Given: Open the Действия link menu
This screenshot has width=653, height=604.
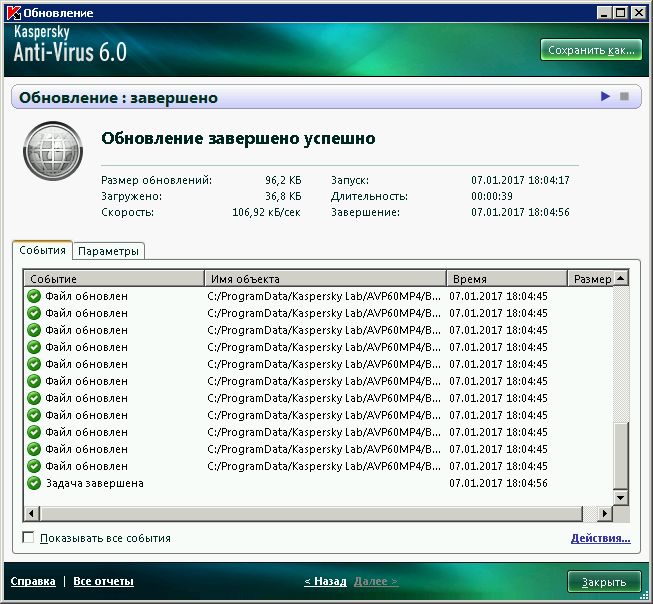Looking at the screenshot, I should pos(601,538).
